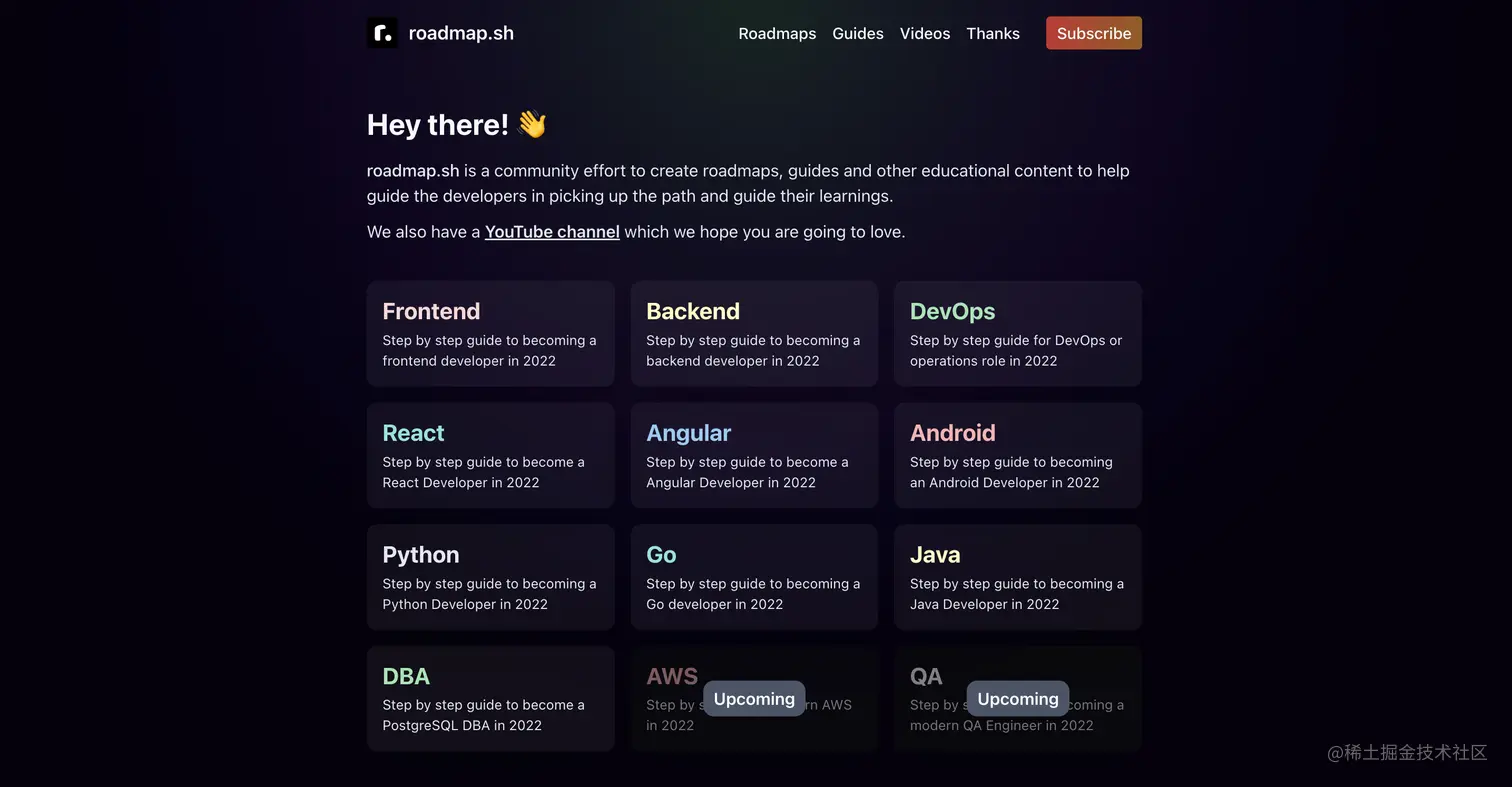Open the Guides nav item
The width and height of the screenshot is (1512, 787).
[x=858, y=33]
